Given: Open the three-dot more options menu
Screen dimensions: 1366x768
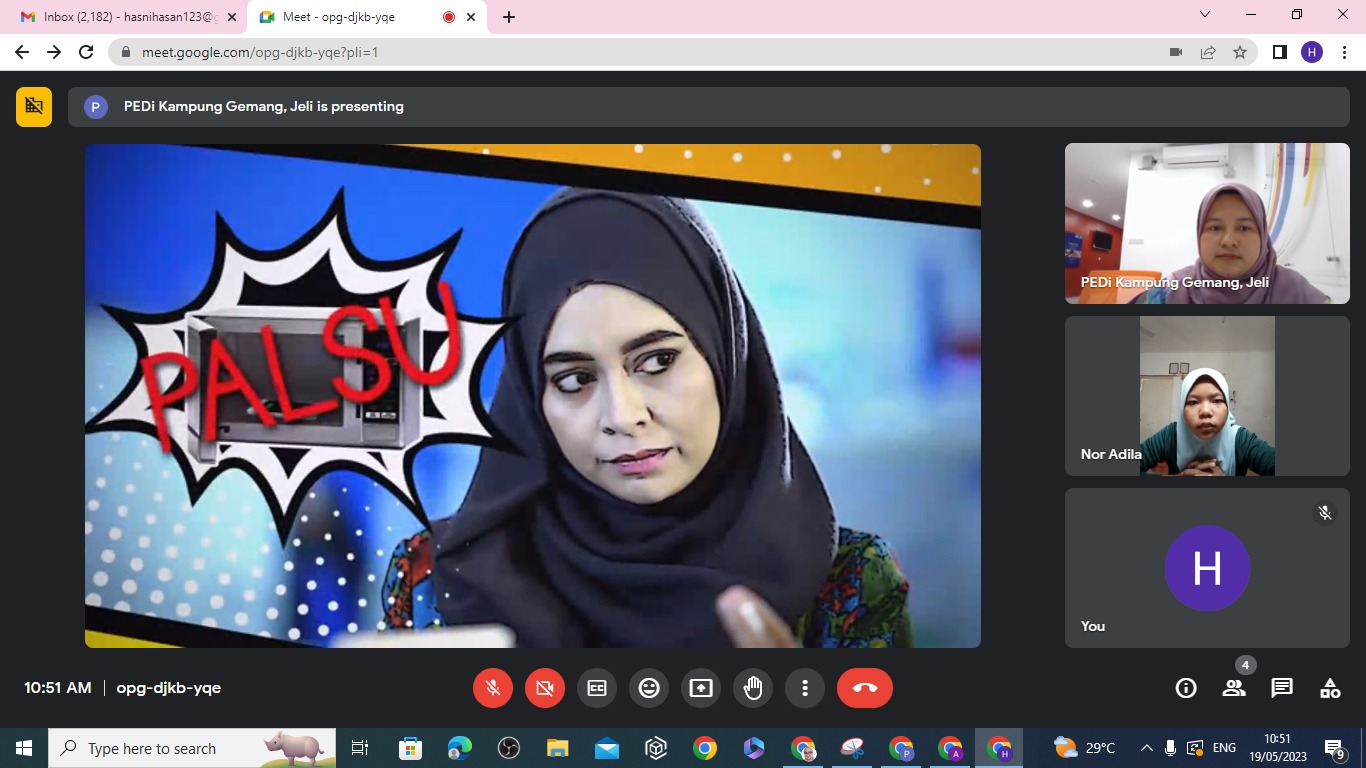Looking at the screenshot, I should (x=805, y=688).
